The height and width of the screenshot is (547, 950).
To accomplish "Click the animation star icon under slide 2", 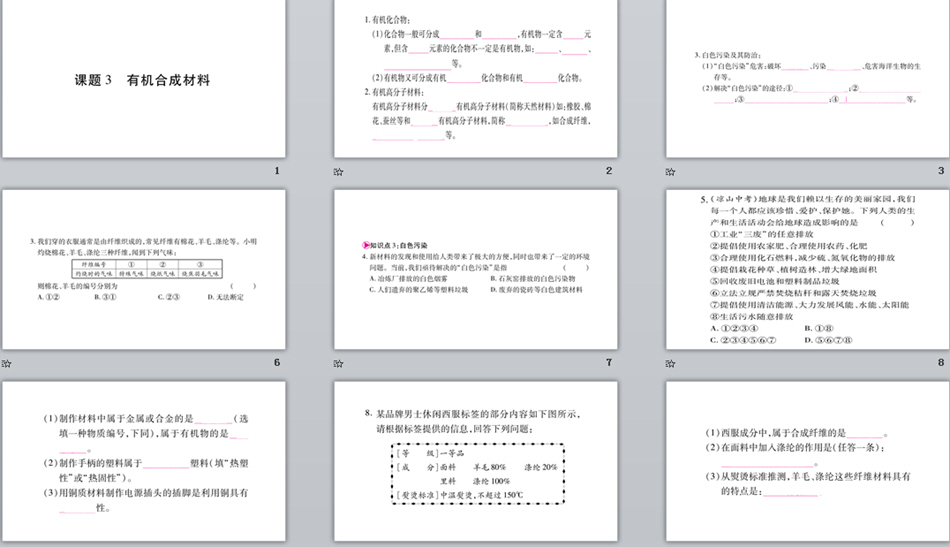I will coord(339,172).
